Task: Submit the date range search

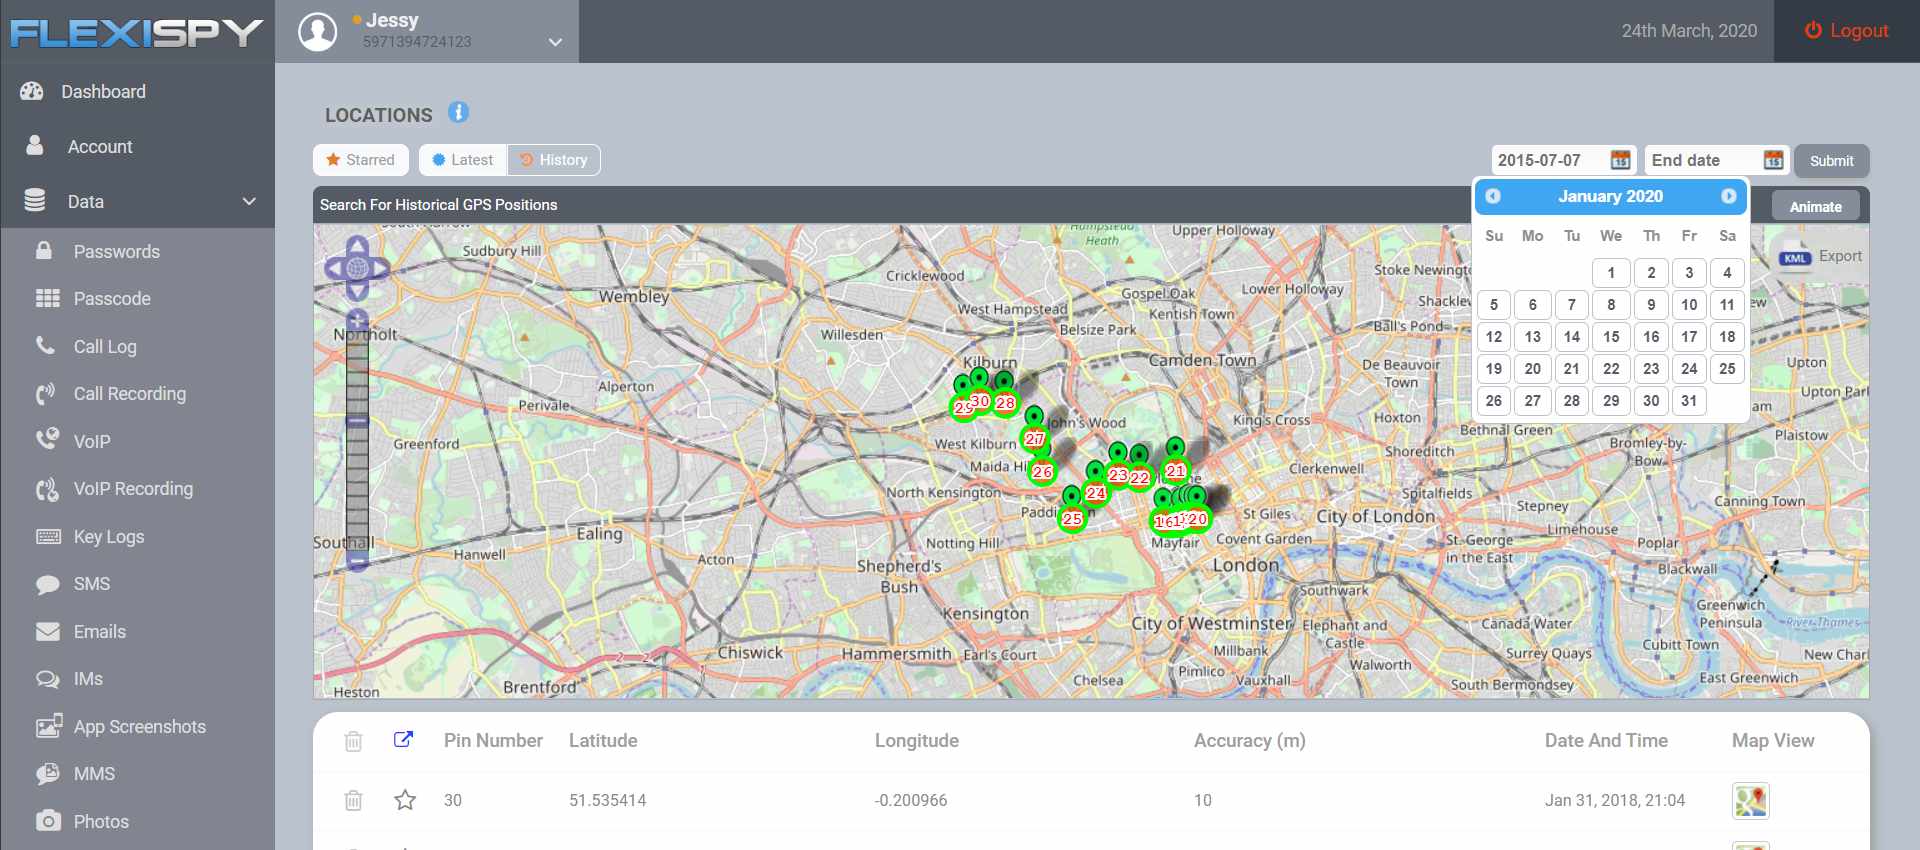Action: click(x=1832, y=161)
